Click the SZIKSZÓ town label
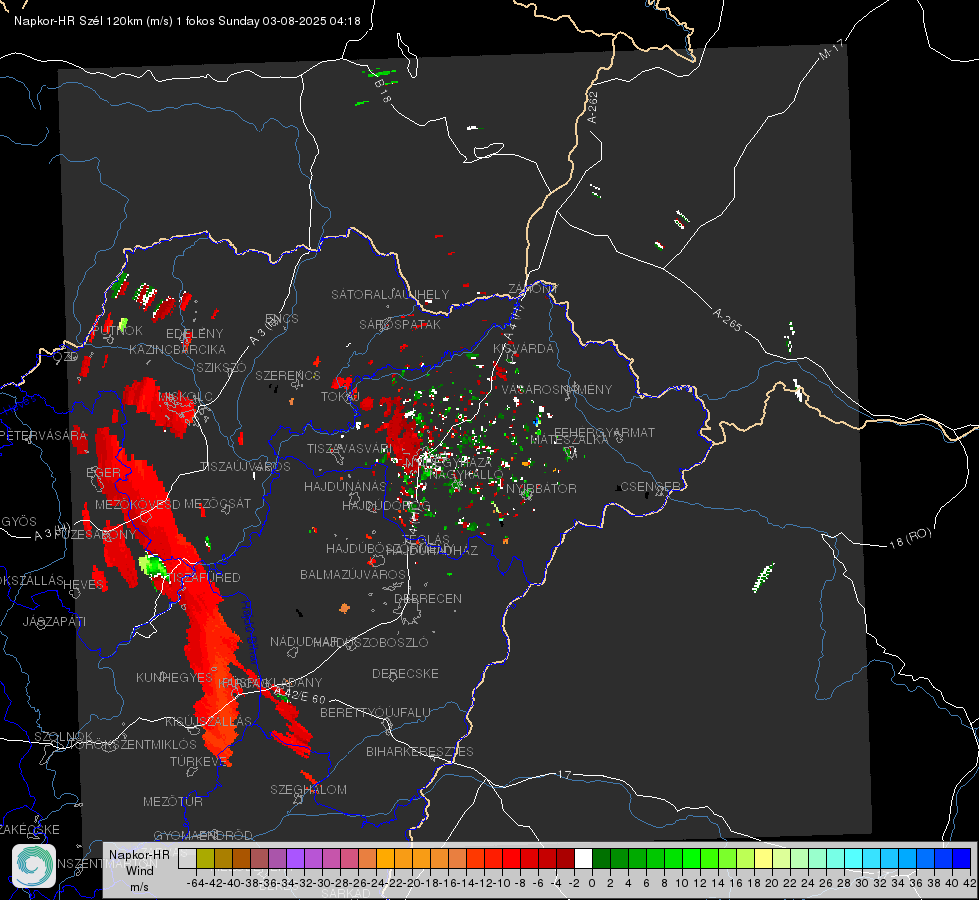 pyautogui.click(x=221, y=367)
